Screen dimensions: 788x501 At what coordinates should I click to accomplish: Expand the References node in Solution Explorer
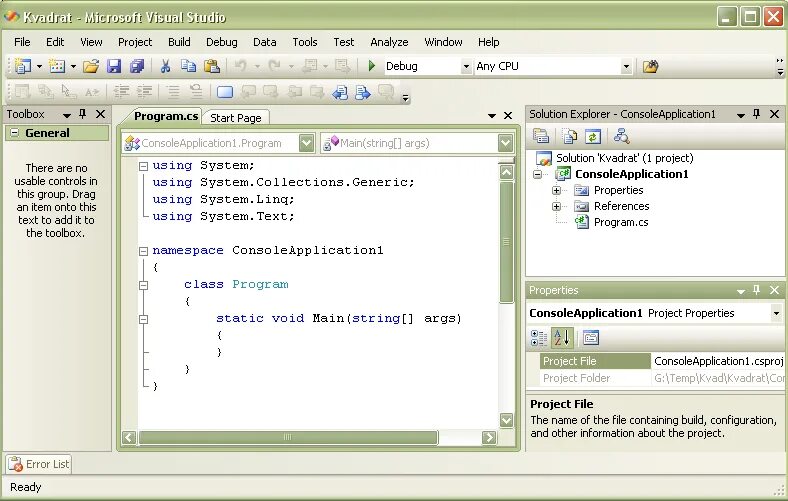tap(556, 207)
